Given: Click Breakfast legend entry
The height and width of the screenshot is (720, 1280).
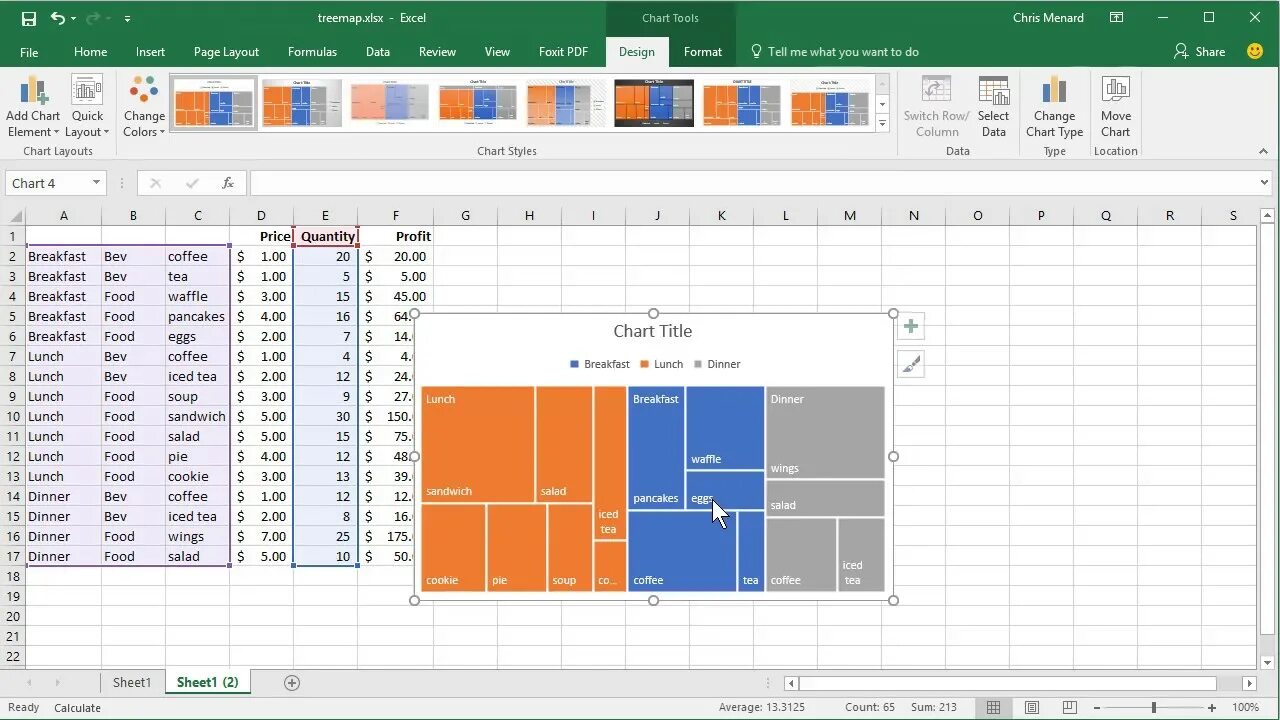Looking at the screenshot, I should pos(600,364).
